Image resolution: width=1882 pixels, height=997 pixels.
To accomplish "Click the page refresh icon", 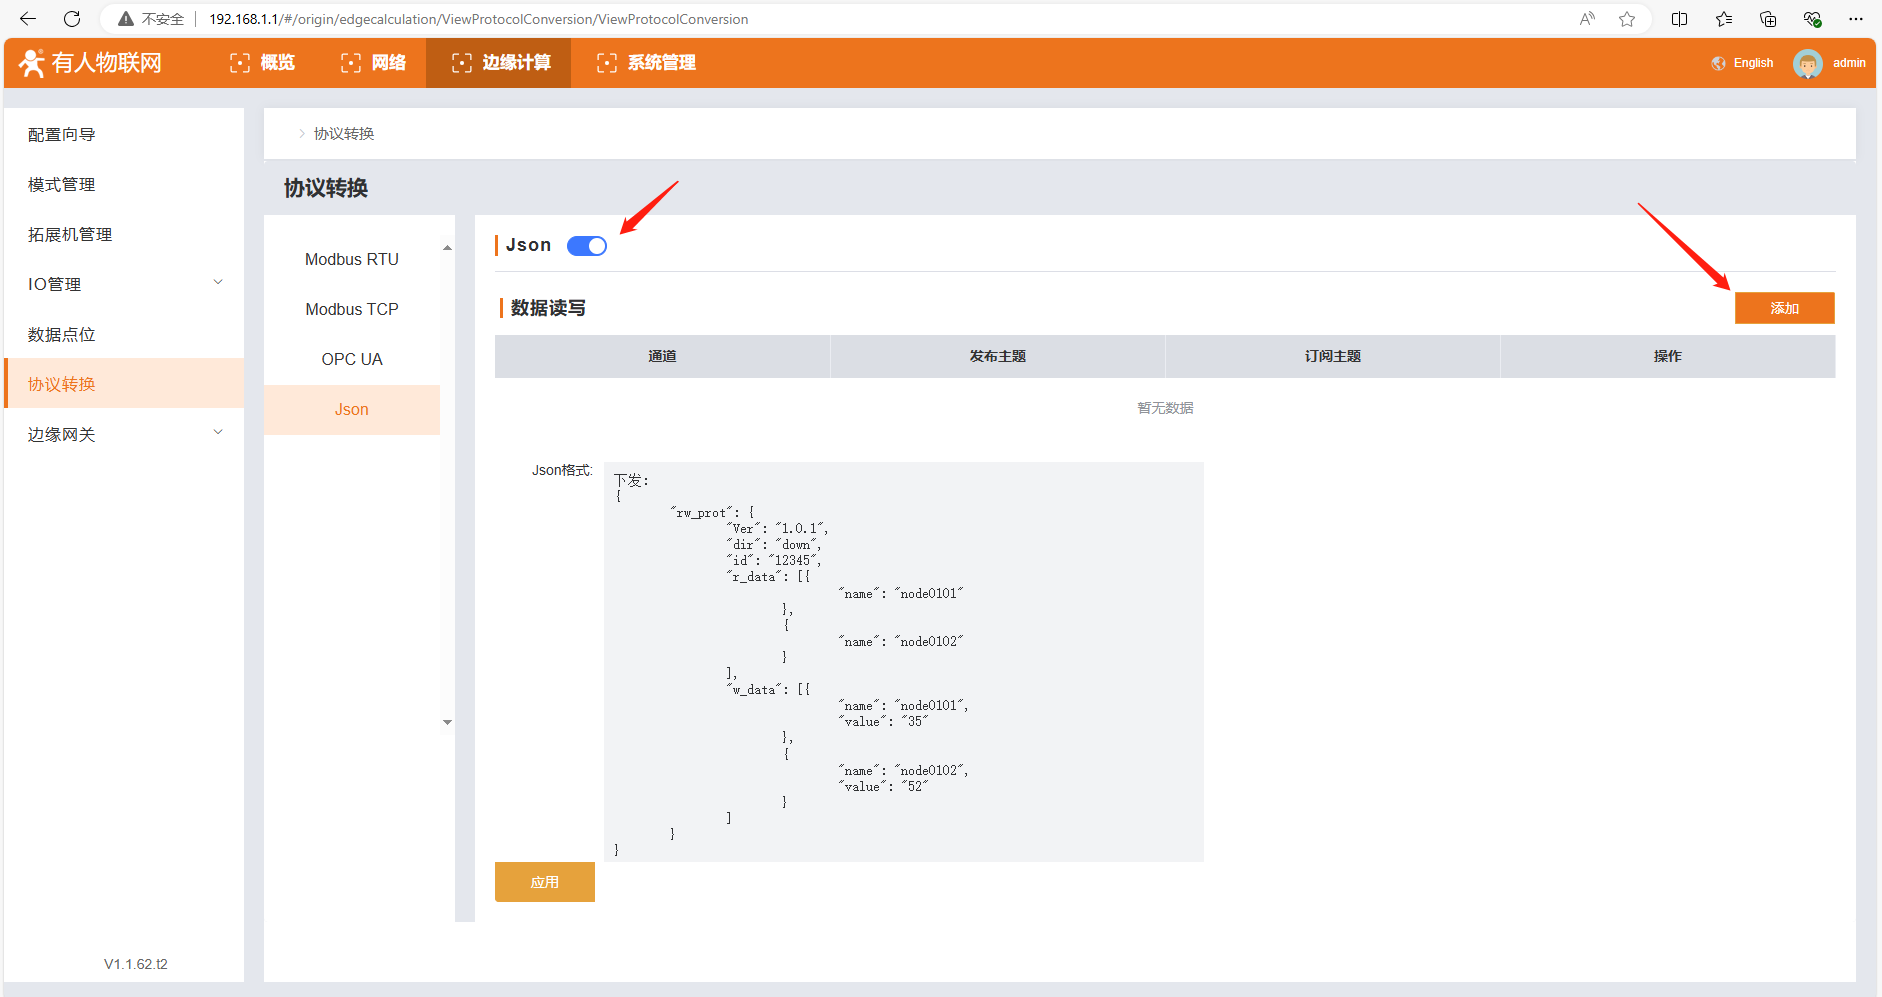I will [x=72, y=19].
